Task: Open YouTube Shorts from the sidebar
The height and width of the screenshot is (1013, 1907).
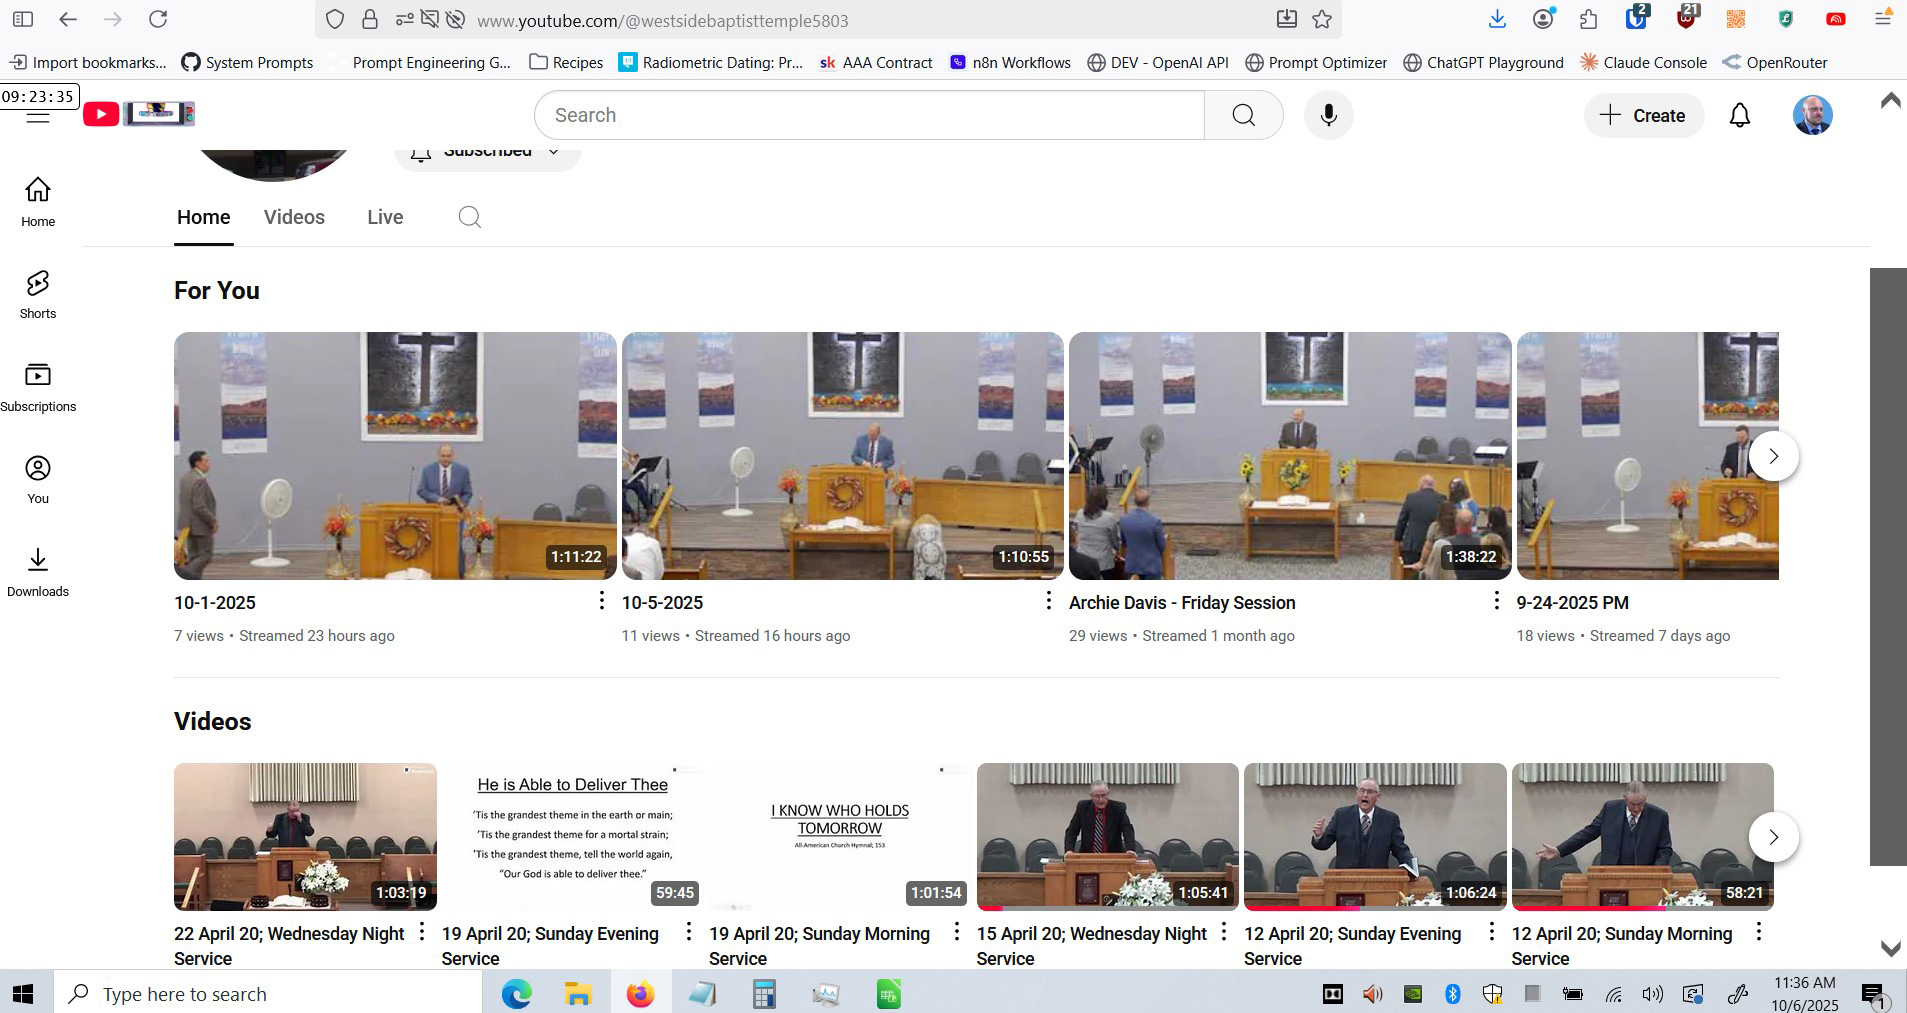Action: click(38, 294)
